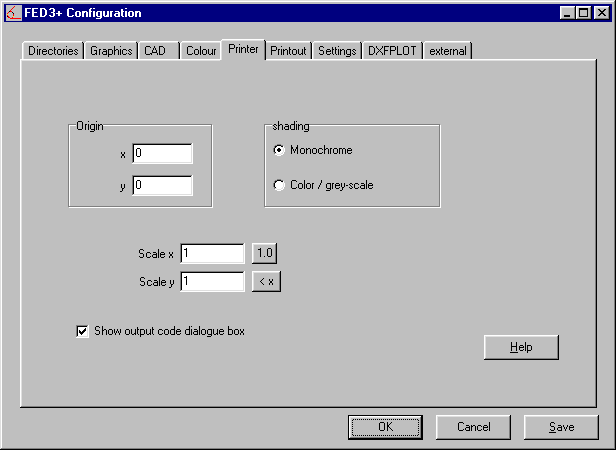Switch to the Graphics tab
Viewport: 616px width, 450px height.
tap(111, 51)
